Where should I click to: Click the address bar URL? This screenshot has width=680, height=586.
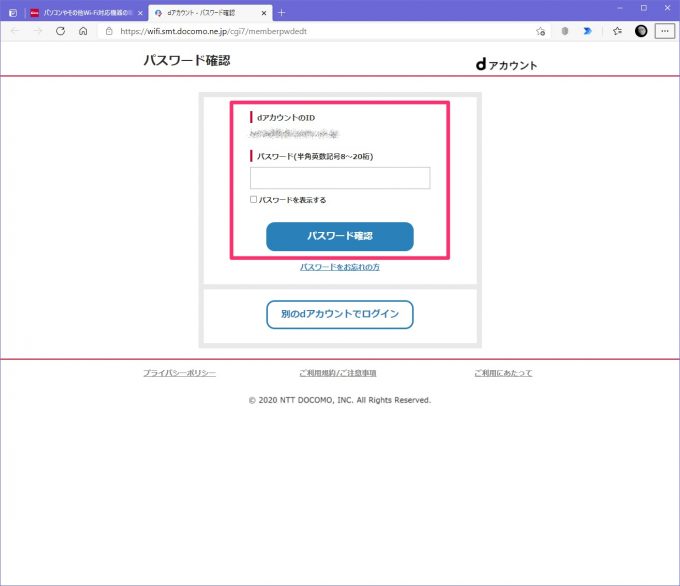(213, 31)
